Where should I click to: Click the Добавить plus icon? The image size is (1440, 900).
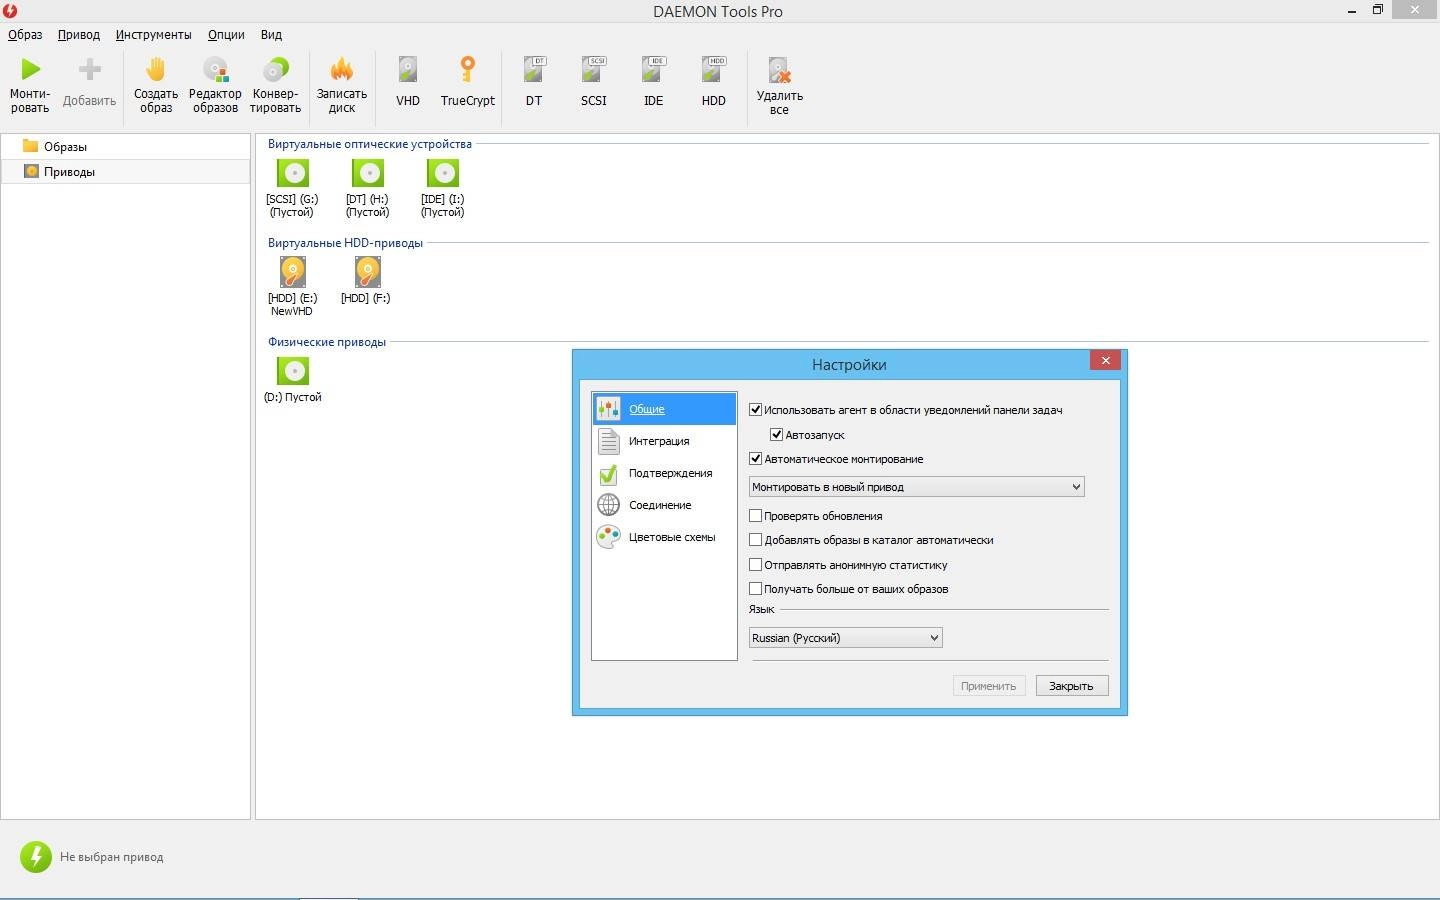pyautogui.click(x=90, y=69)
